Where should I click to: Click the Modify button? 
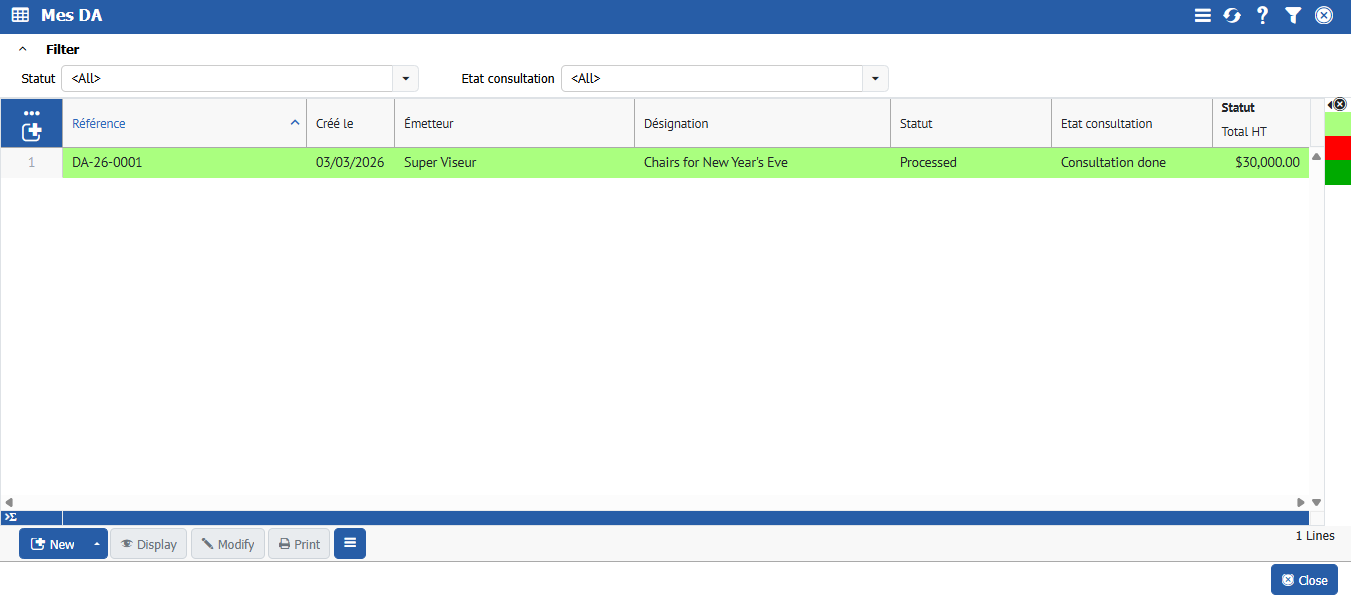[x=228, y=544]
